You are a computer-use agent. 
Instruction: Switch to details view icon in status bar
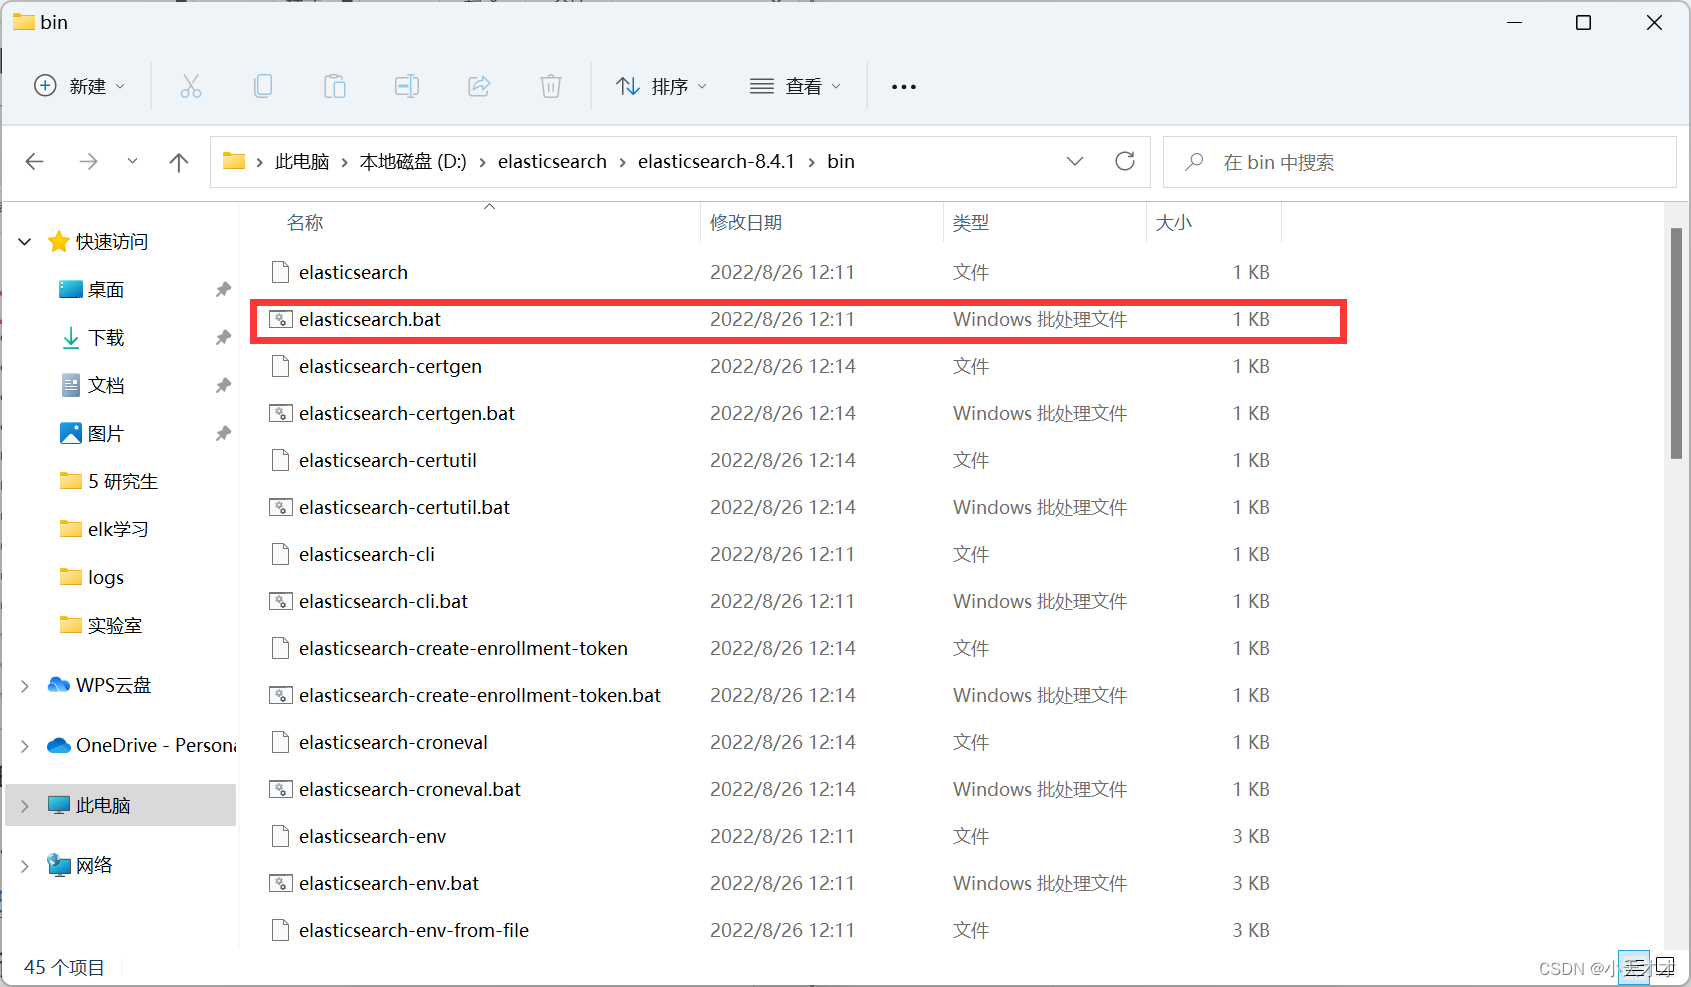(x=1634, y=967)
